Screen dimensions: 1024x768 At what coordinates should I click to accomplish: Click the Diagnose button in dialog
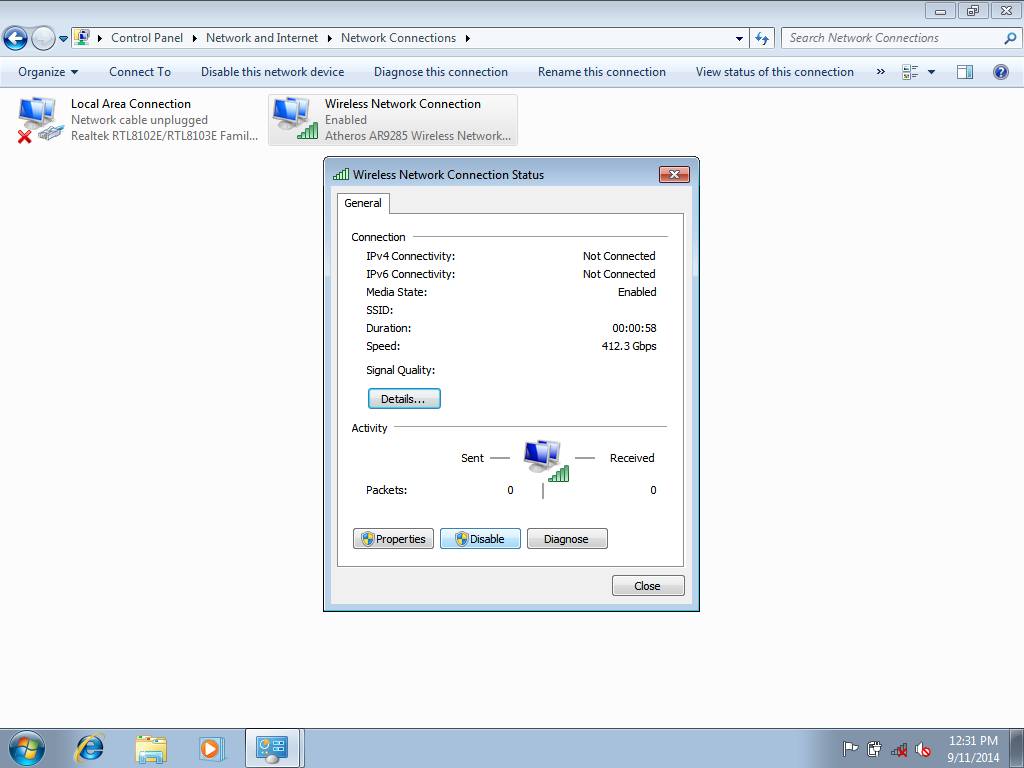pos(567,539)
